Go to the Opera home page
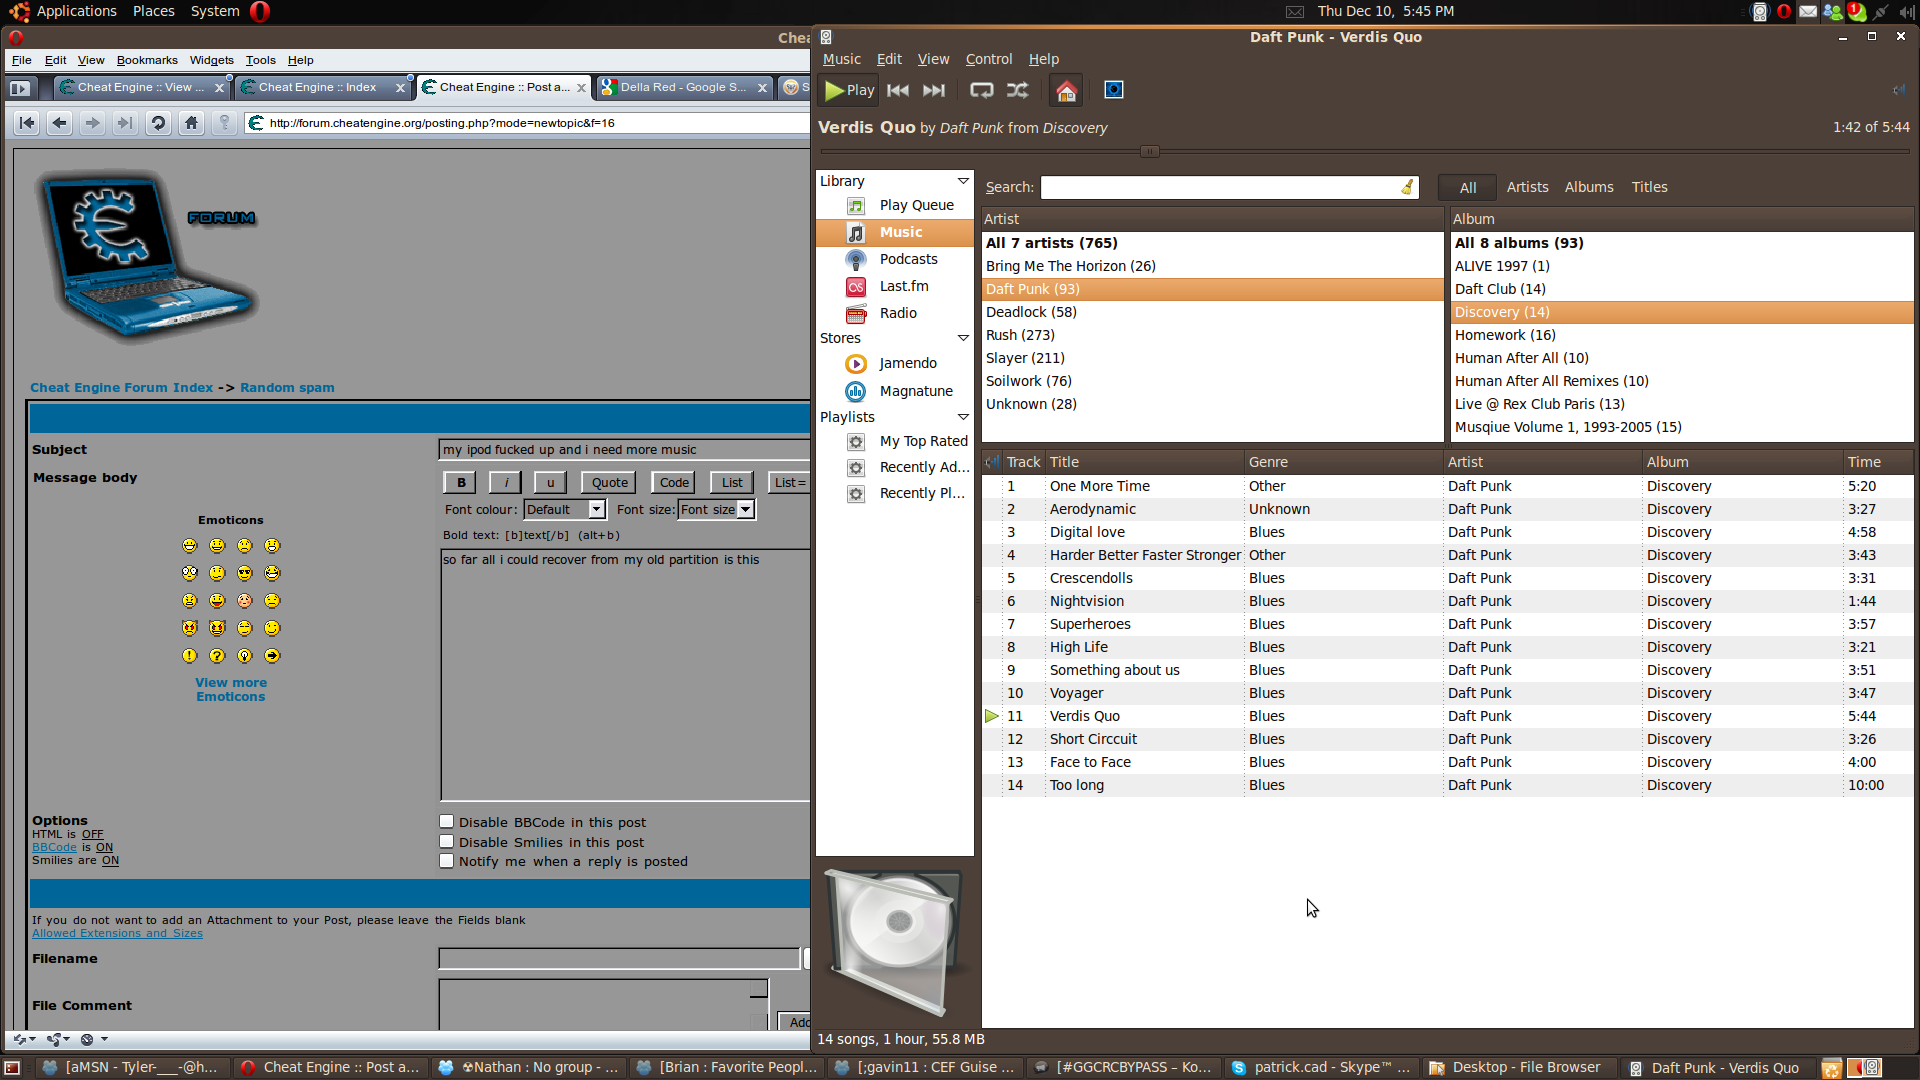The width and height of the screenshot is (1920, 1080). pos(191,123)
